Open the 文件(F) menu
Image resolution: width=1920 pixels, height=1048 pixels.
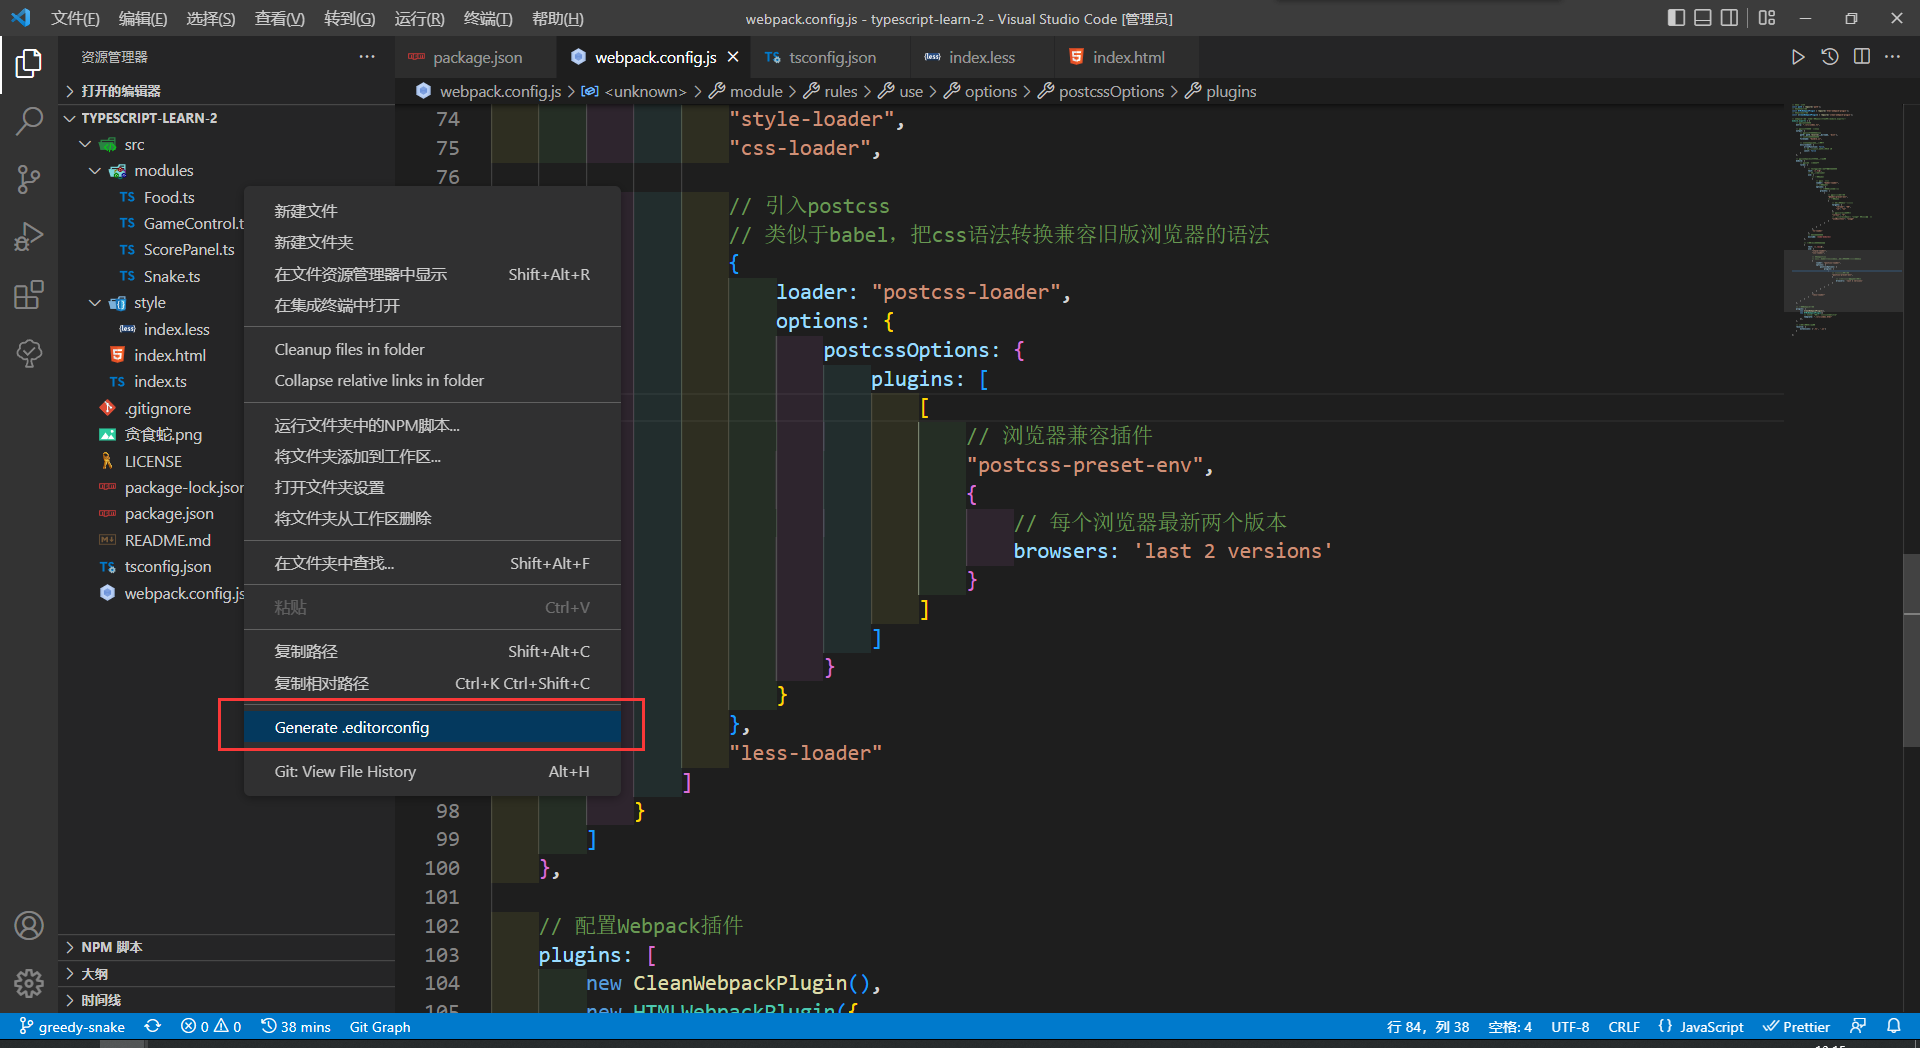[x=75, y=18]
